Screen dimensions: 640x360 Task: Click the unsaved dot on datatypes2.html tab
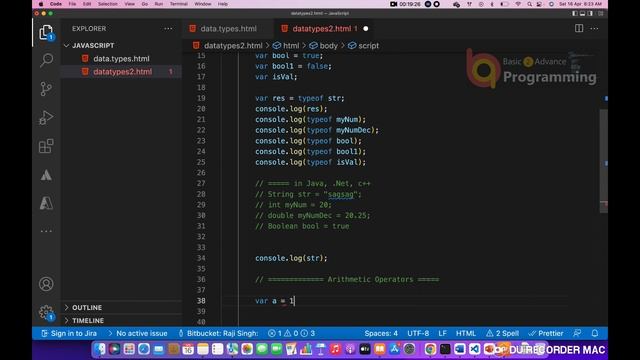pos(366,29)
